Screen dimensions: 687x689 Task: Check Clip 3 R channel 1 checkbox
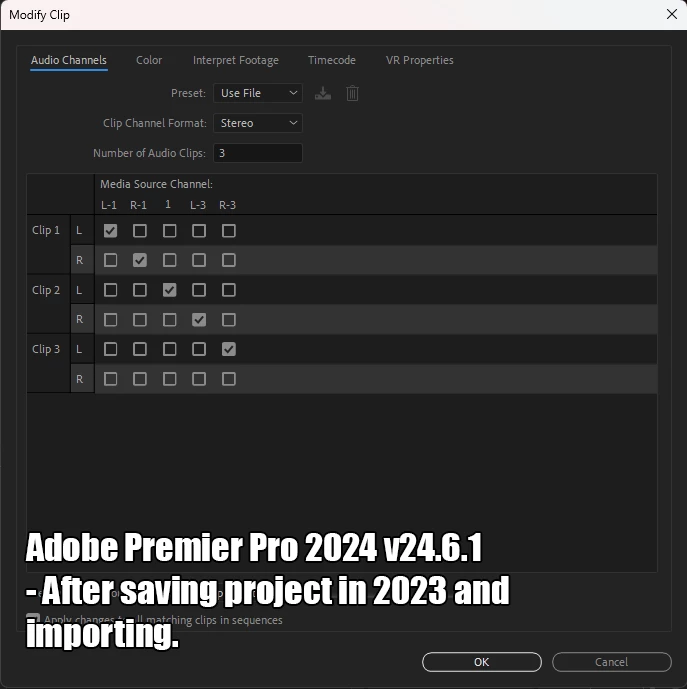[170, 379]
